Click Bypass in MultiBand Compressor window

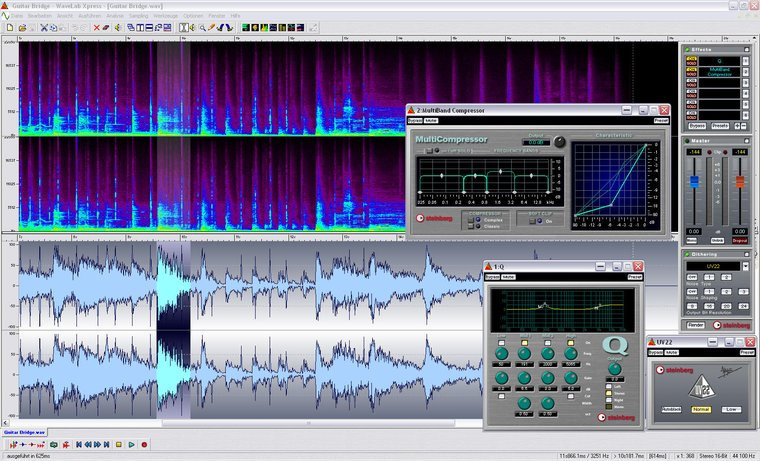click(415, 120)
